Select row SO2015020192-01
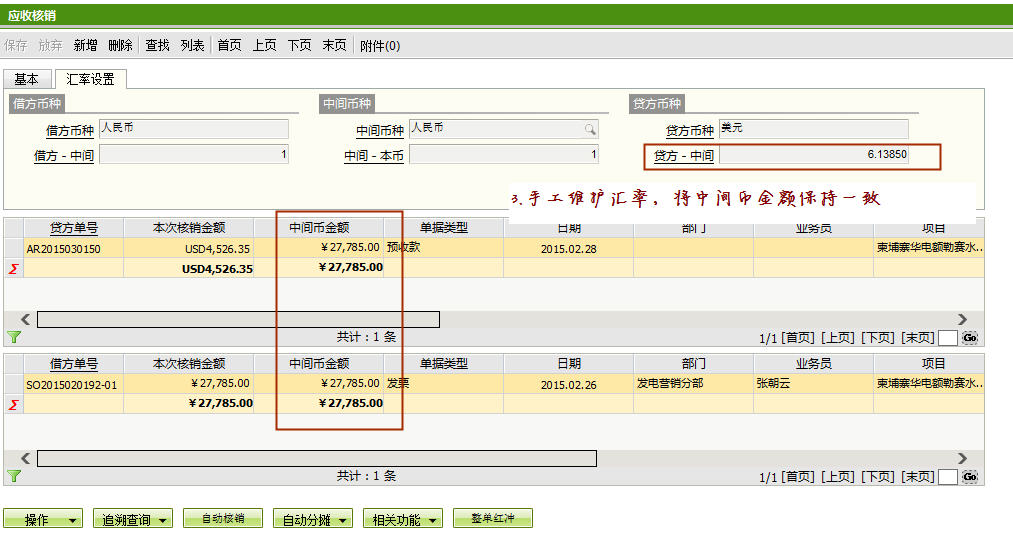1013x555 pixels. coord(494,384)
